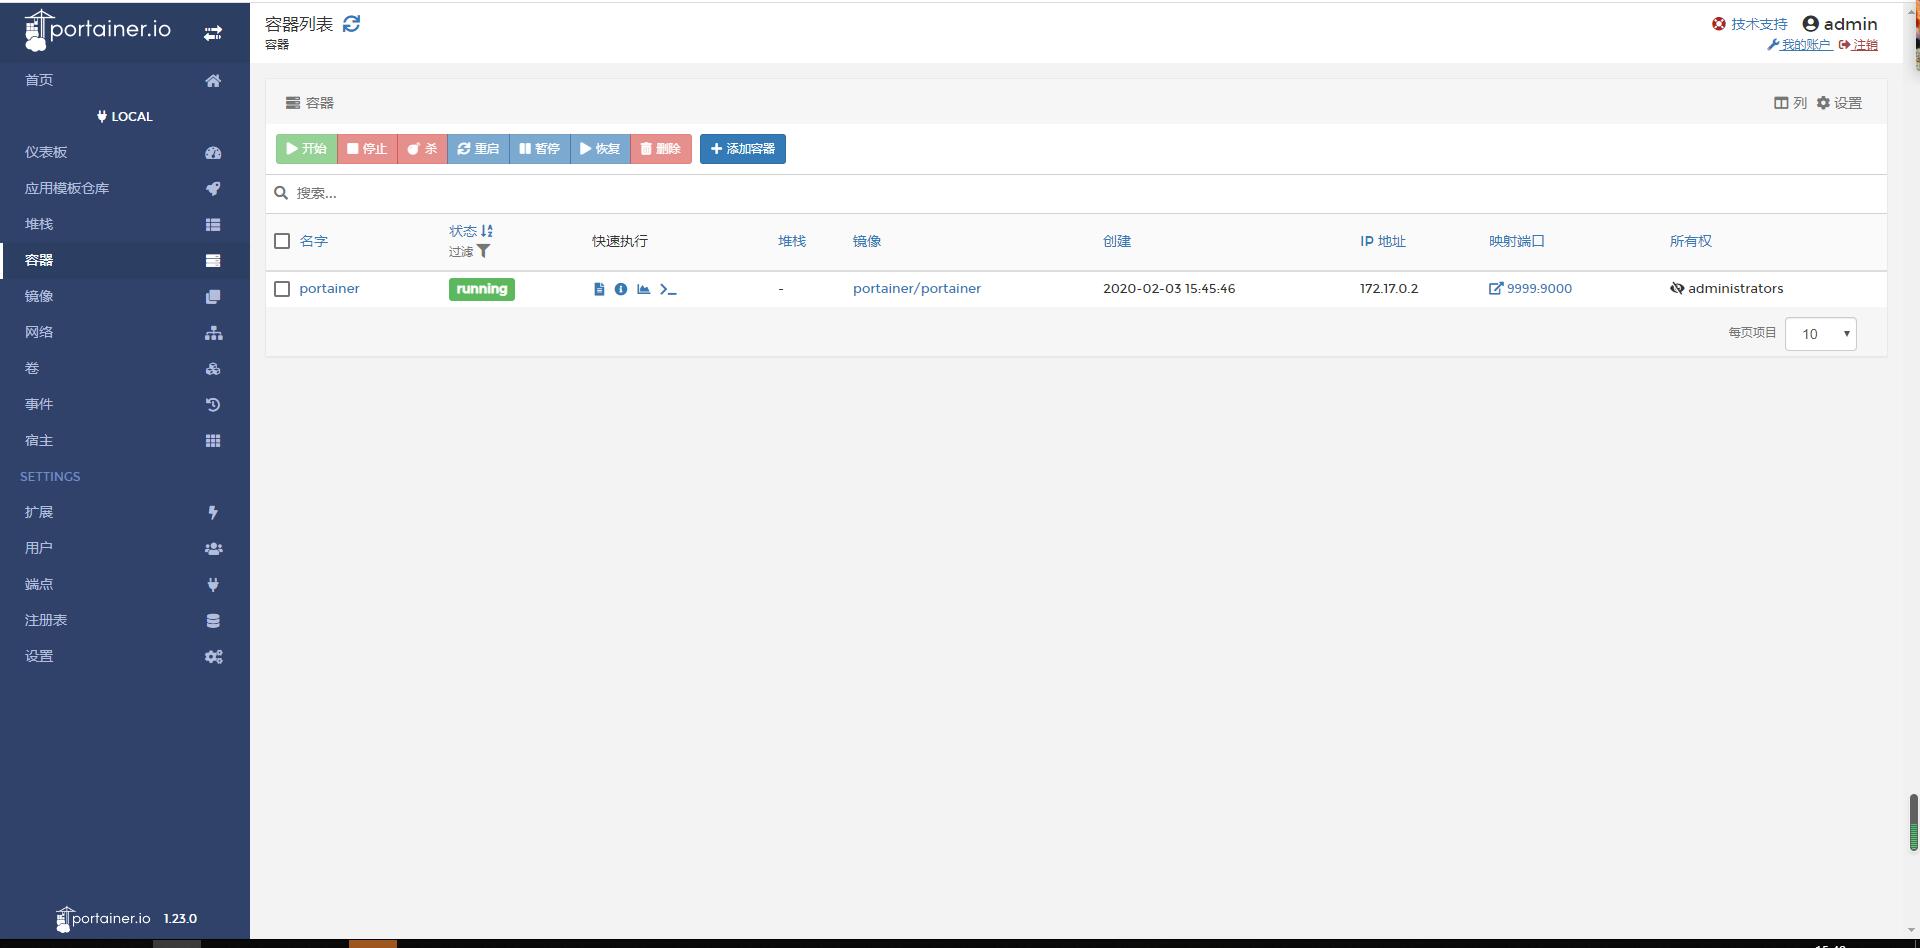
Task: Select the portainer container row checkbox
Action: [x=282, y=289]
